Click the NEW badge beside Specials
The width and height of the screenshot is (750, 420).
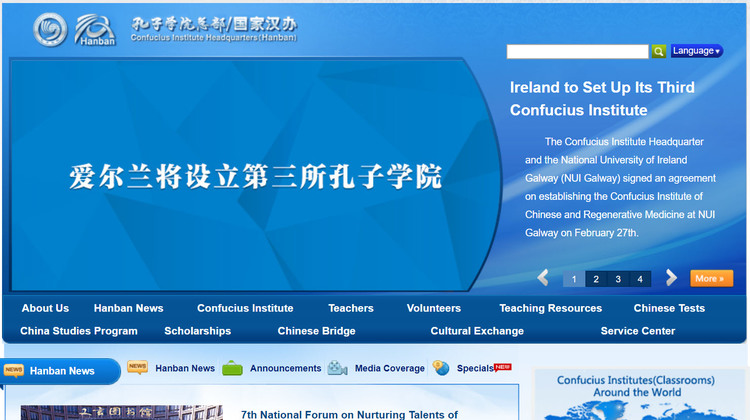click(x=503, y=367)
